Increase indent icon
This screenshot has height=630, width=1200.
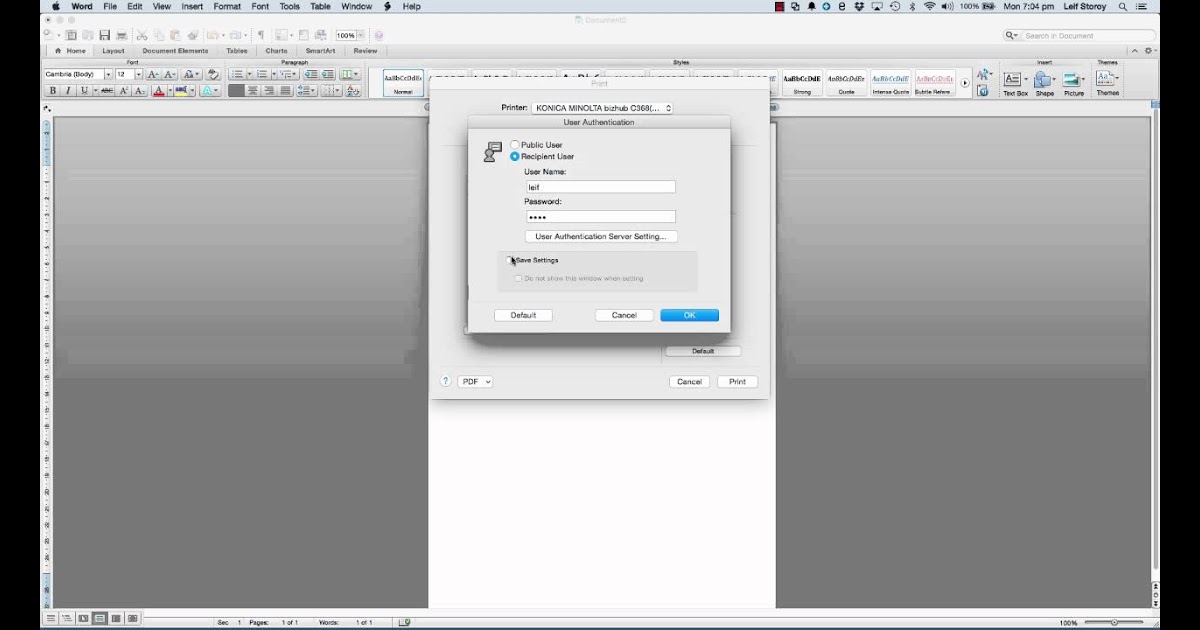coord(328,74)
